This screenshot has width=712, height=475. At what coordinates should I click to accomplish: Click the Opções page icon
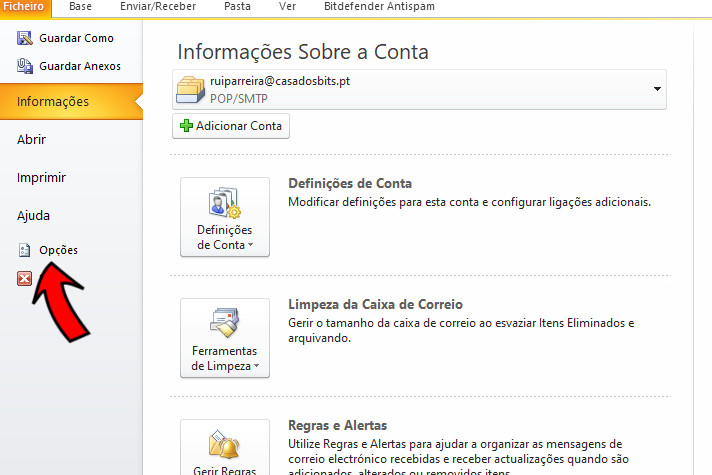pos(25,250)
